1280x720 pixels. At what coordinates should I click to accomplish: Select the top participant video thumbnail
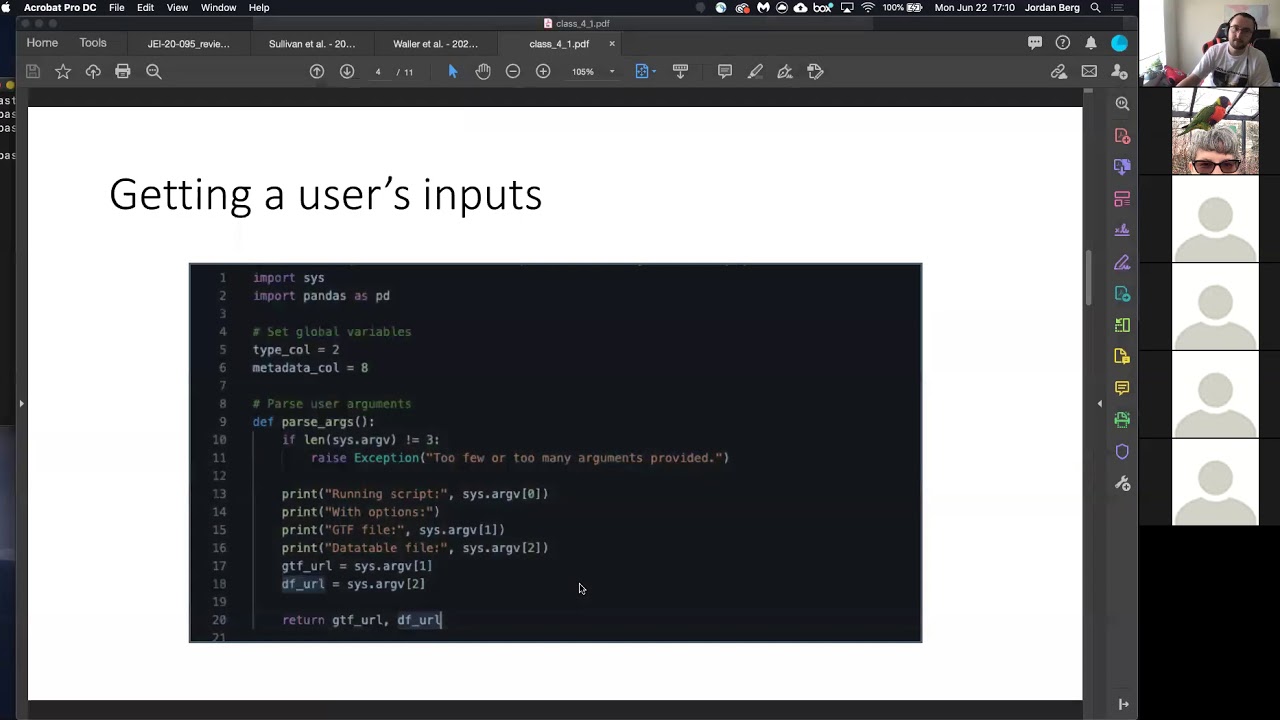click(1215, 43)
